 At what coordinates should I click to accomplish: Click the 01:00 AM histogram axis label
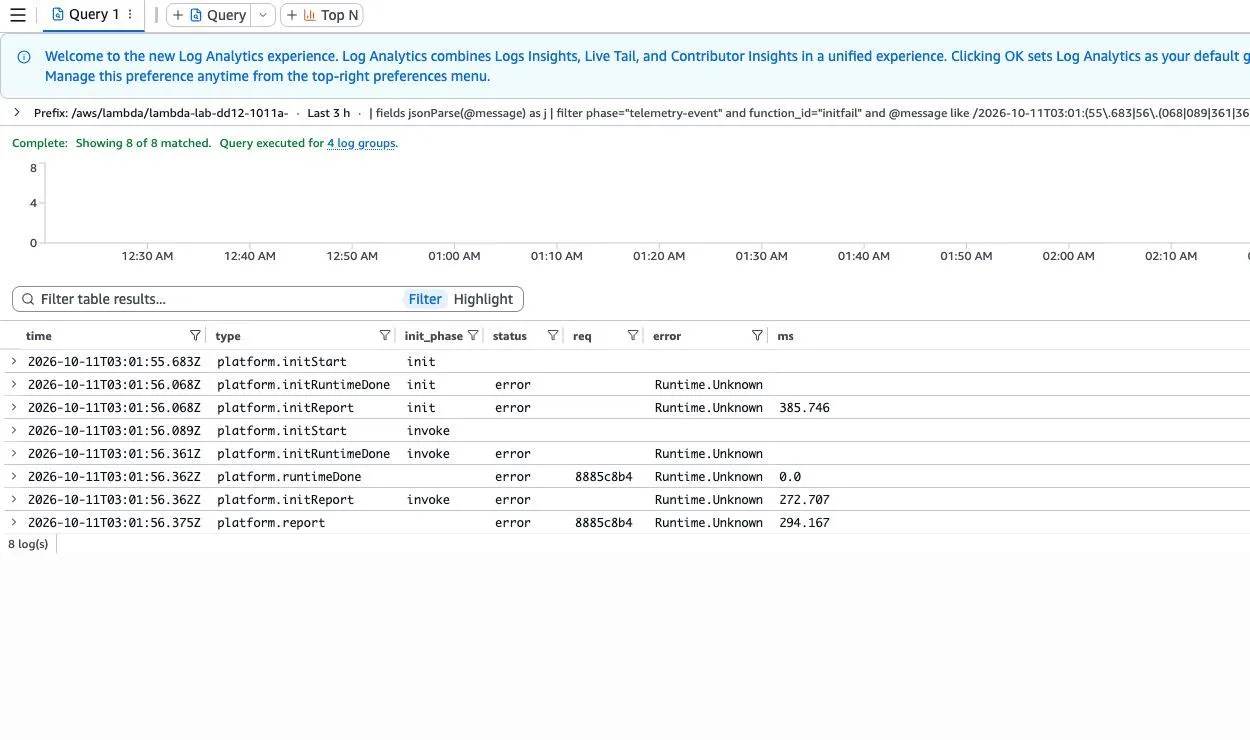[x=454, y=256]
